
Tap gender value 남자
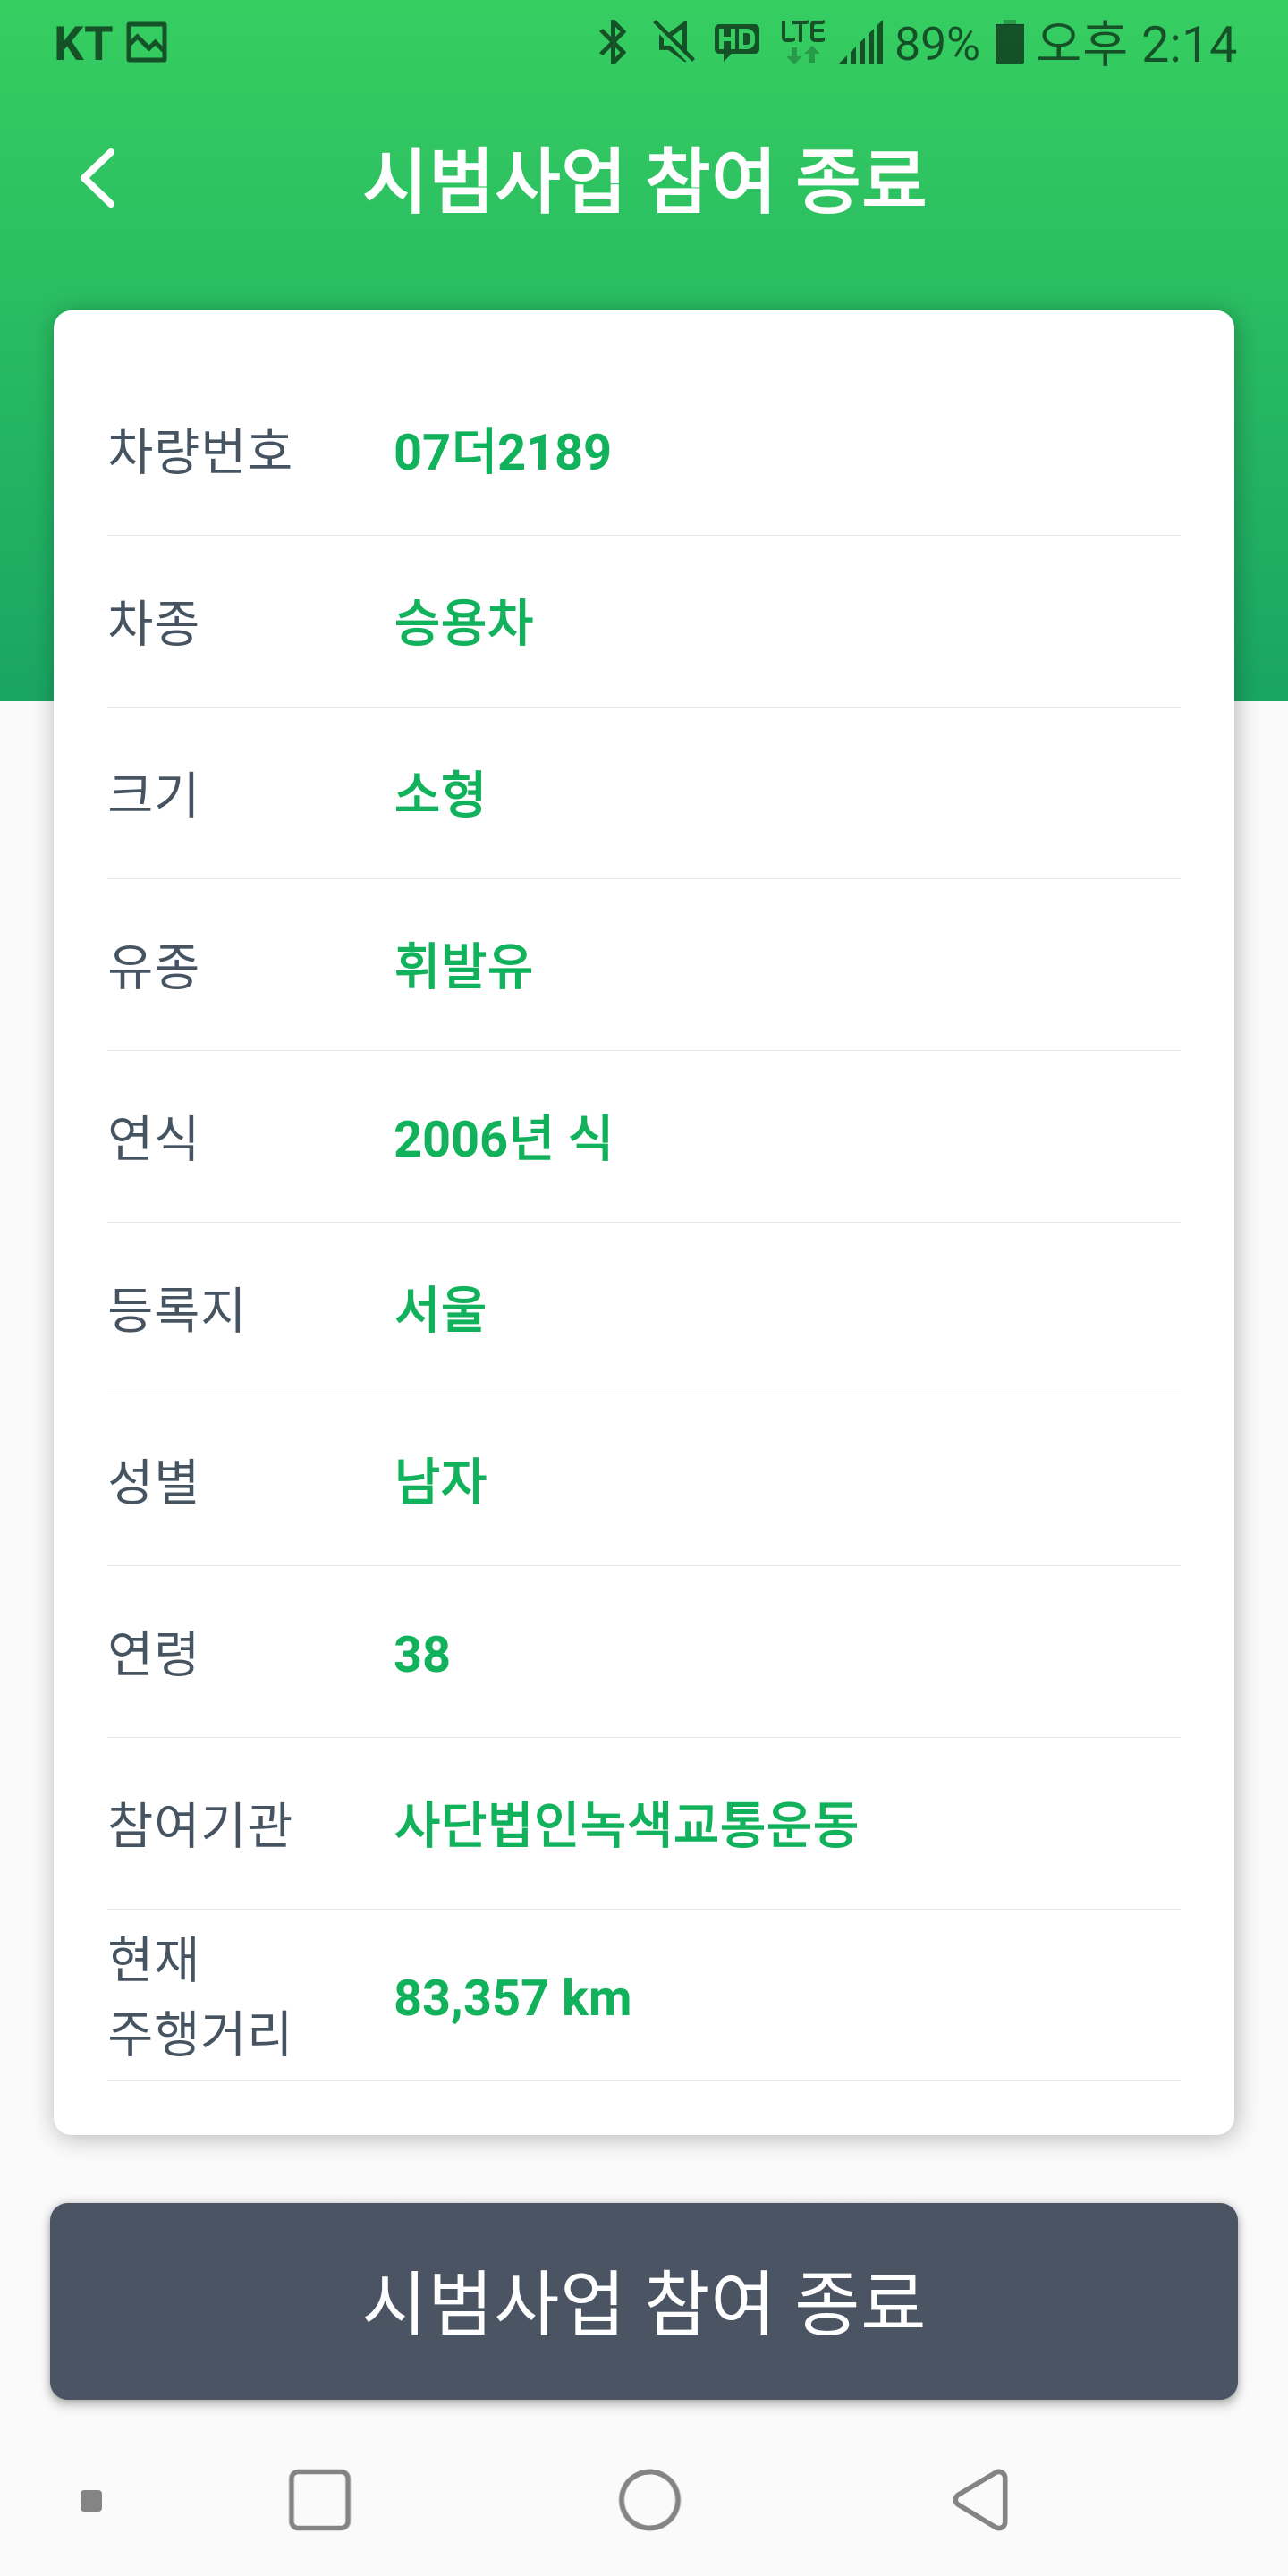[440, 1481]
